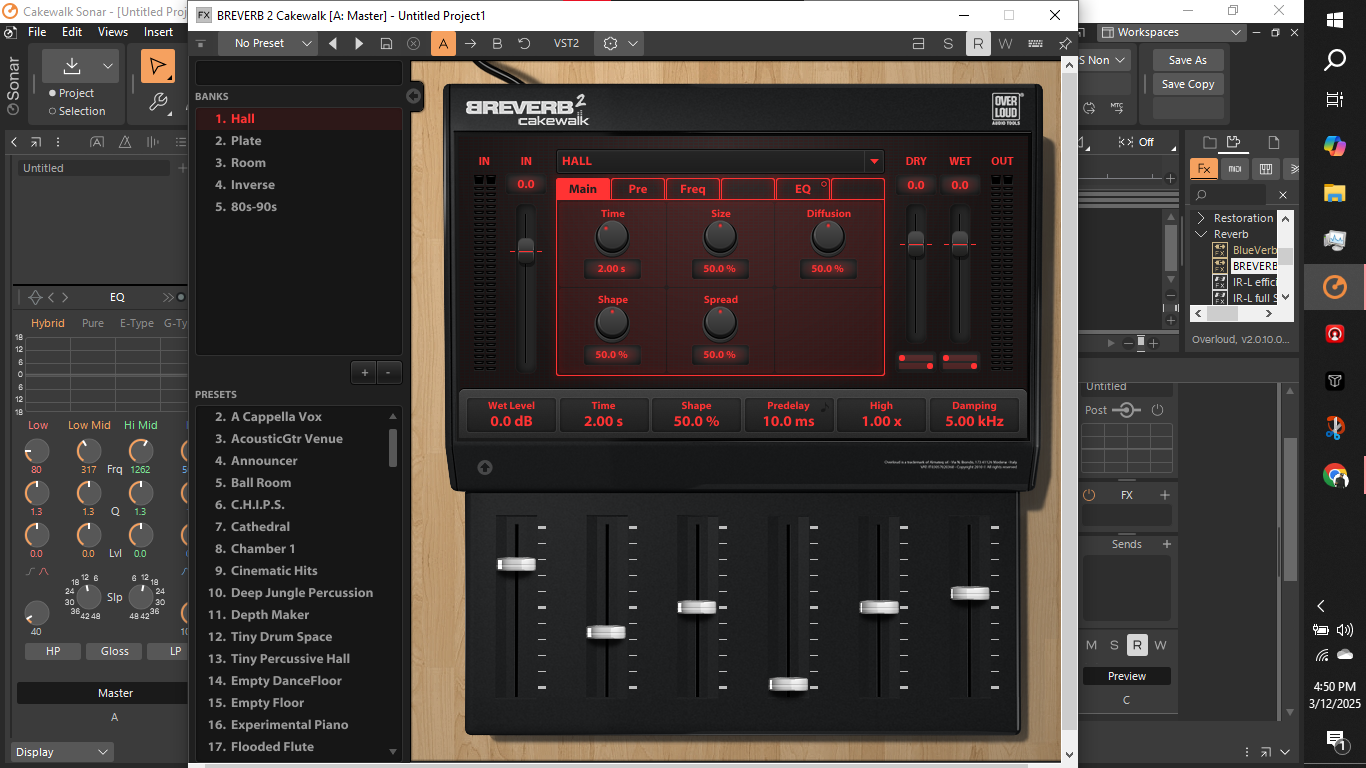Toggle the A/B comparison to setting B
The image size is (1366, 768).
497,43
